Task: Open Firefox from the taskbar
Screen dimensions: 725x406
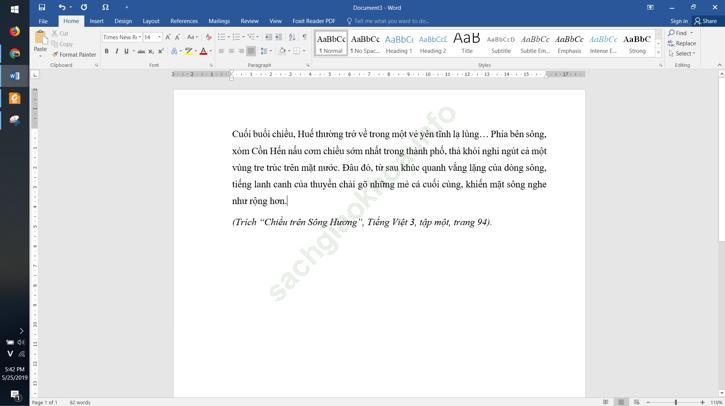Action: point(14,31)
